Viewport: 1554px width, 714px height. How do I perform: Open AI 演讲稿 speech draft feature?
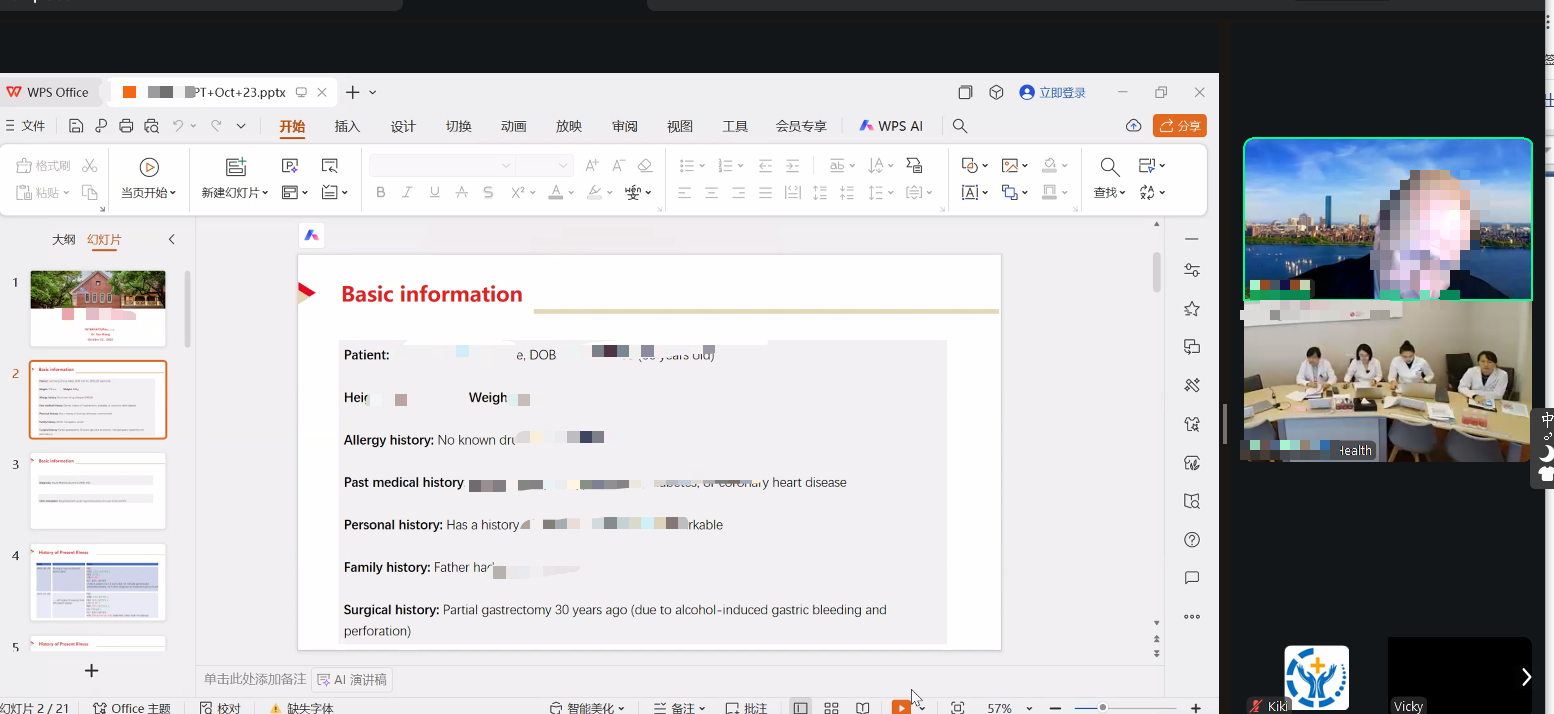click(x=351, y=679)
